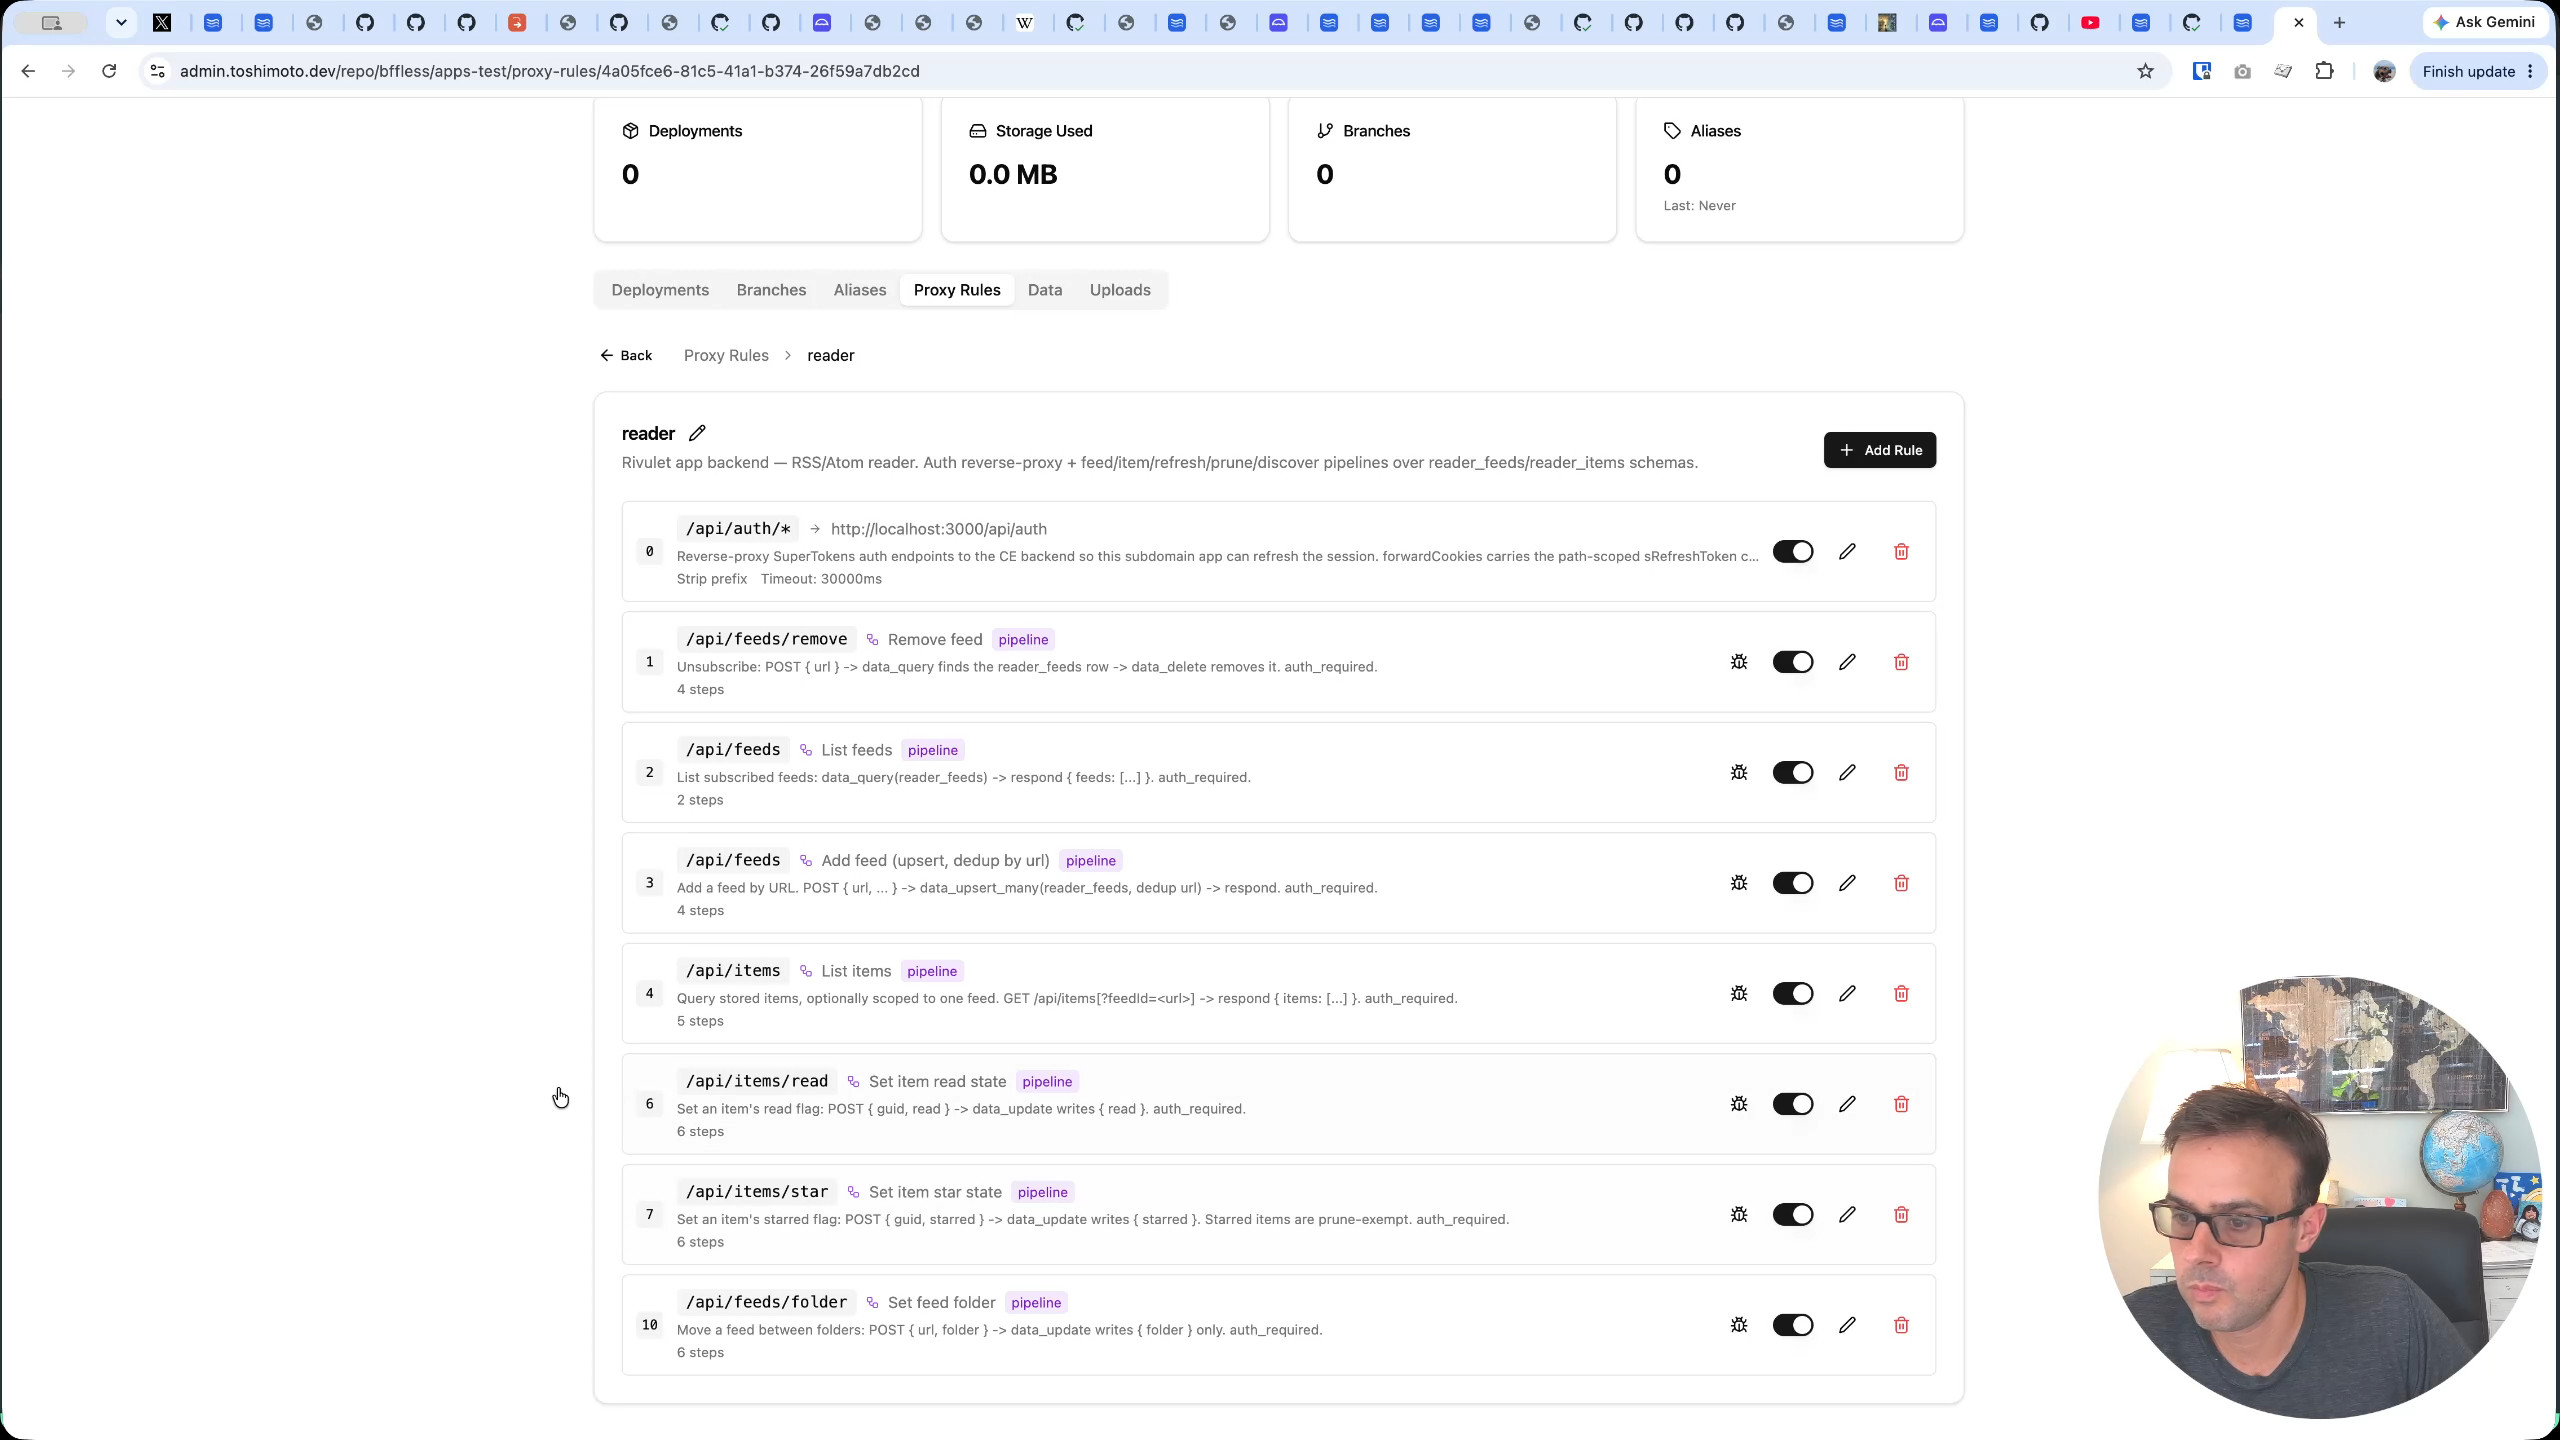Open debug icon for /api/items/star rule
Screen dimensions: 2560x1440
(1739, 1215)
